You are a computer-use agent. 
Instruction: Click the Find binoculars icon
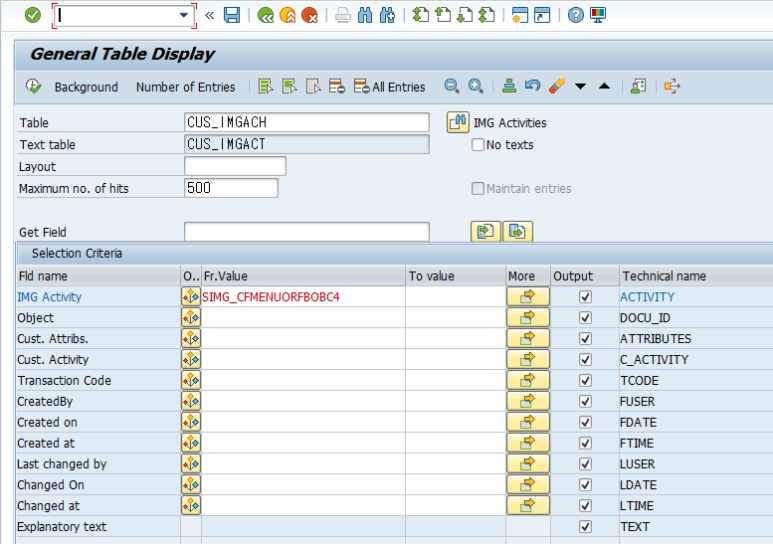365,15
